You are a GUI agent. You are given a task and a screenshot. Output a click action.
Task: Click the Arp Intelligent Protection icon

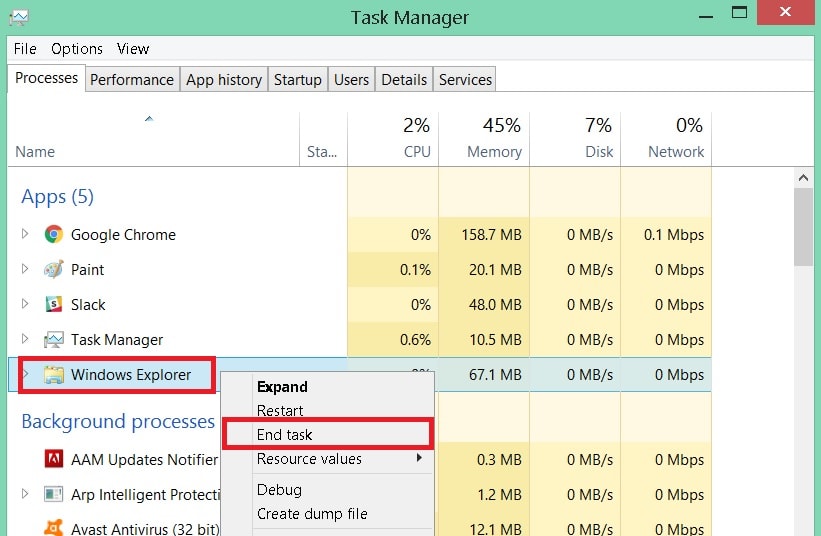tap(54, 495)
